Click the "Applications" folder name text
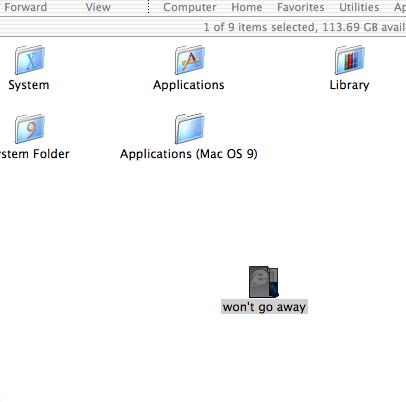This screenshot has height=402, width=406. click(189, 85)
